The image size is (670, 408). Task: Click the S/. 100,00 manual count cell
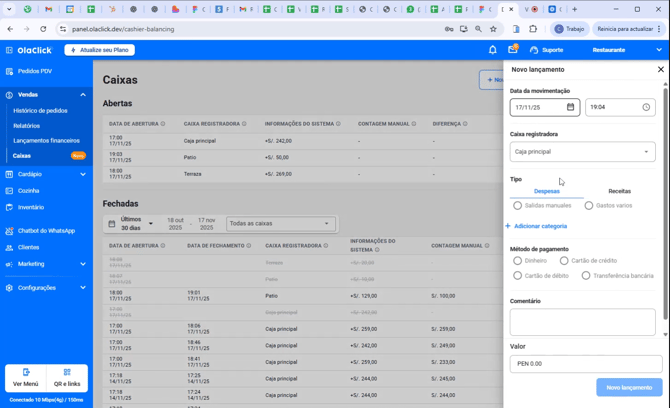coord(443,296)
